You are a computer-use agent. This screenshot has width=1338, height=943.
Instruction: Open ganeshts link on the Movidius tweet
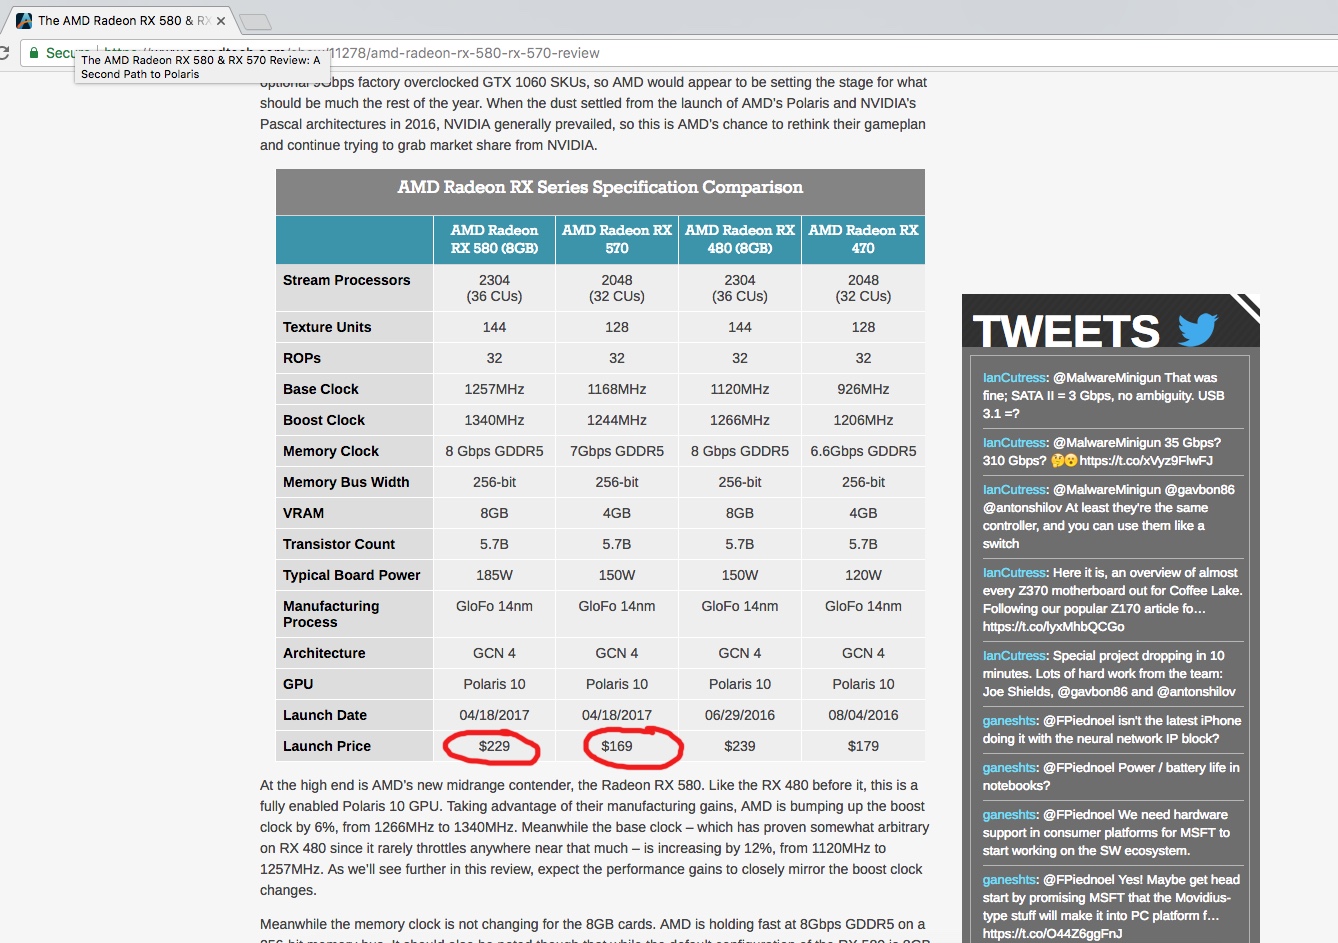1009,880
